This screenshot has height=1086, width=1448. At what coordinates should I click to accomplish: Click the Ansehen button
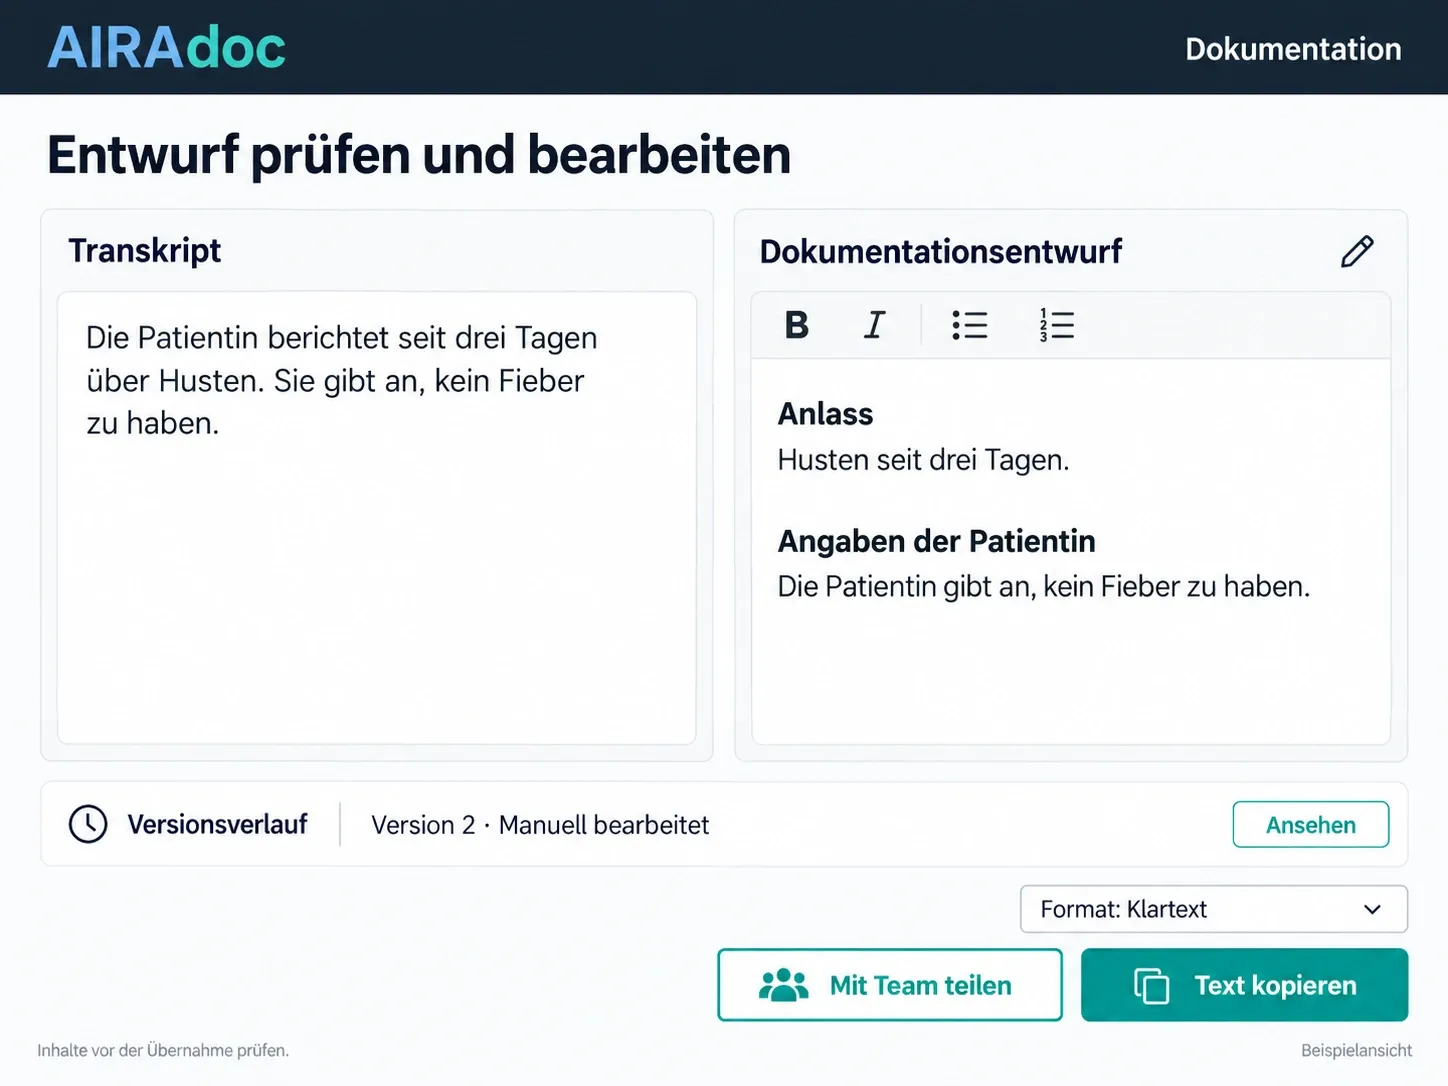point(1311,824)
